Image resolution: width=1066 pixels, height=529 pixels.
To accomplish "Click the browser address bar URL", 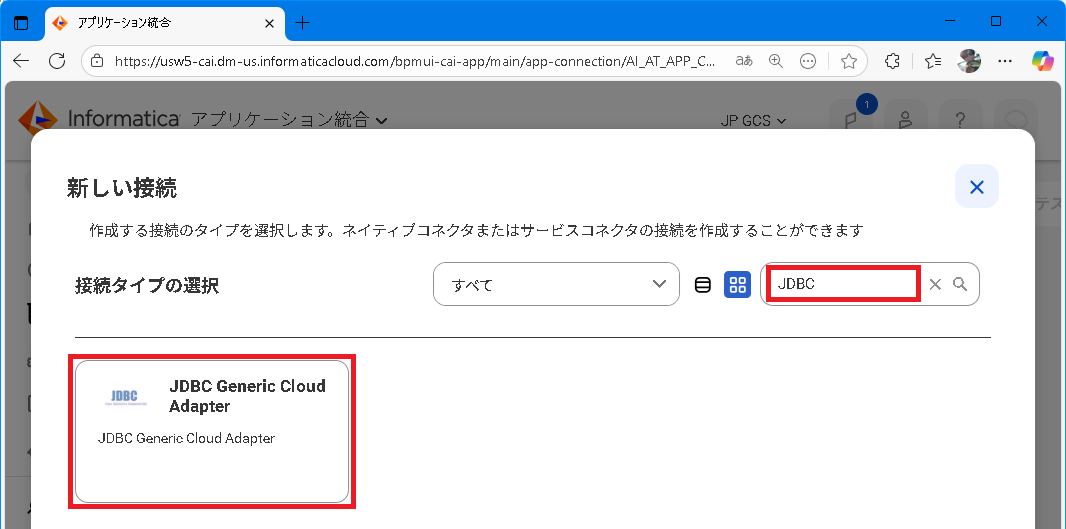I will pyautogui.click(x=415, y=61).
